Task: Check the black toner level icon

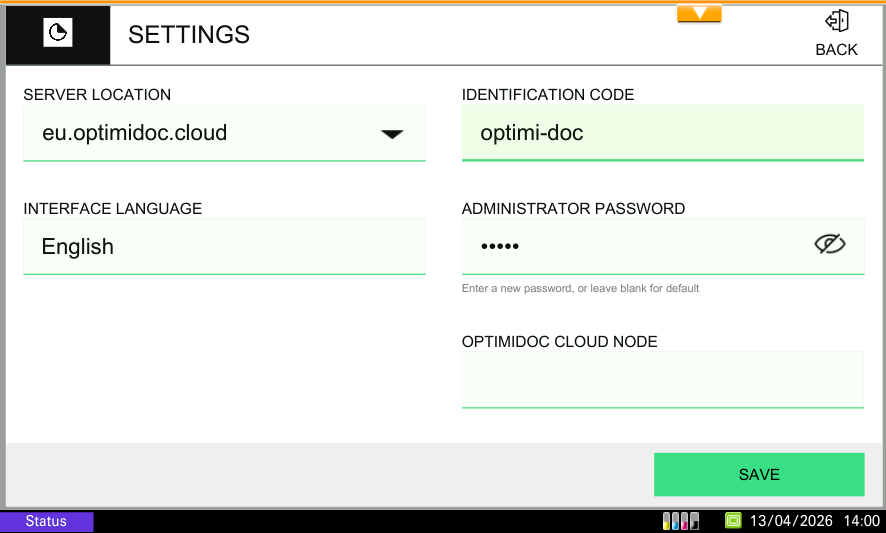Action: click(x=694, y=521)
